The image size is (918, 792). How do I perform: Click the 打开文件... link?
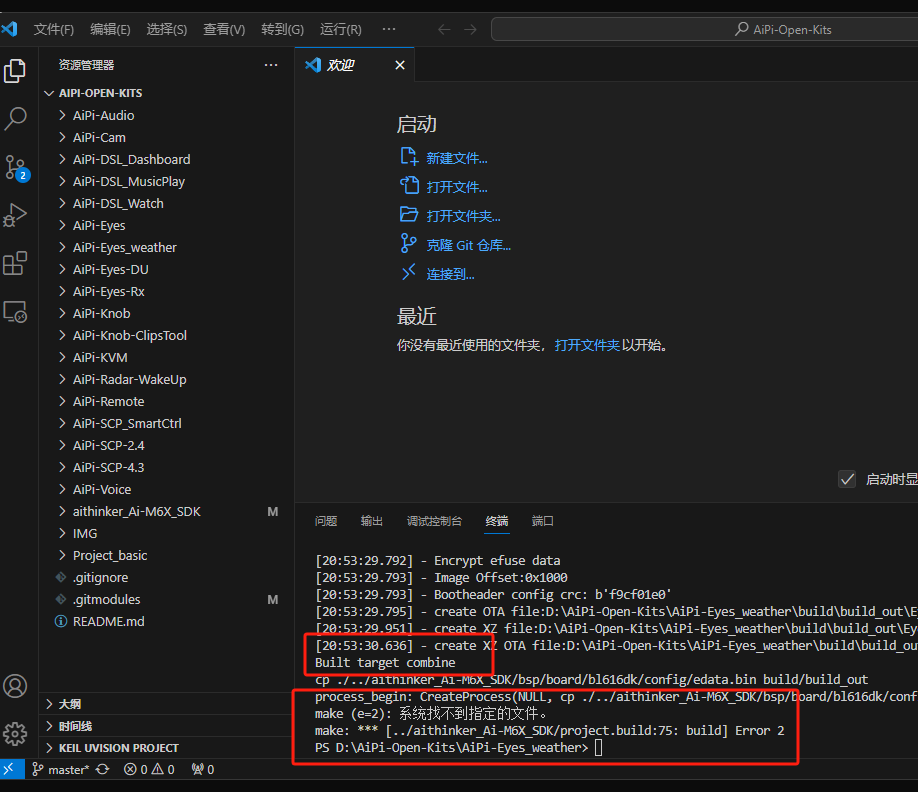click(457, 187)
